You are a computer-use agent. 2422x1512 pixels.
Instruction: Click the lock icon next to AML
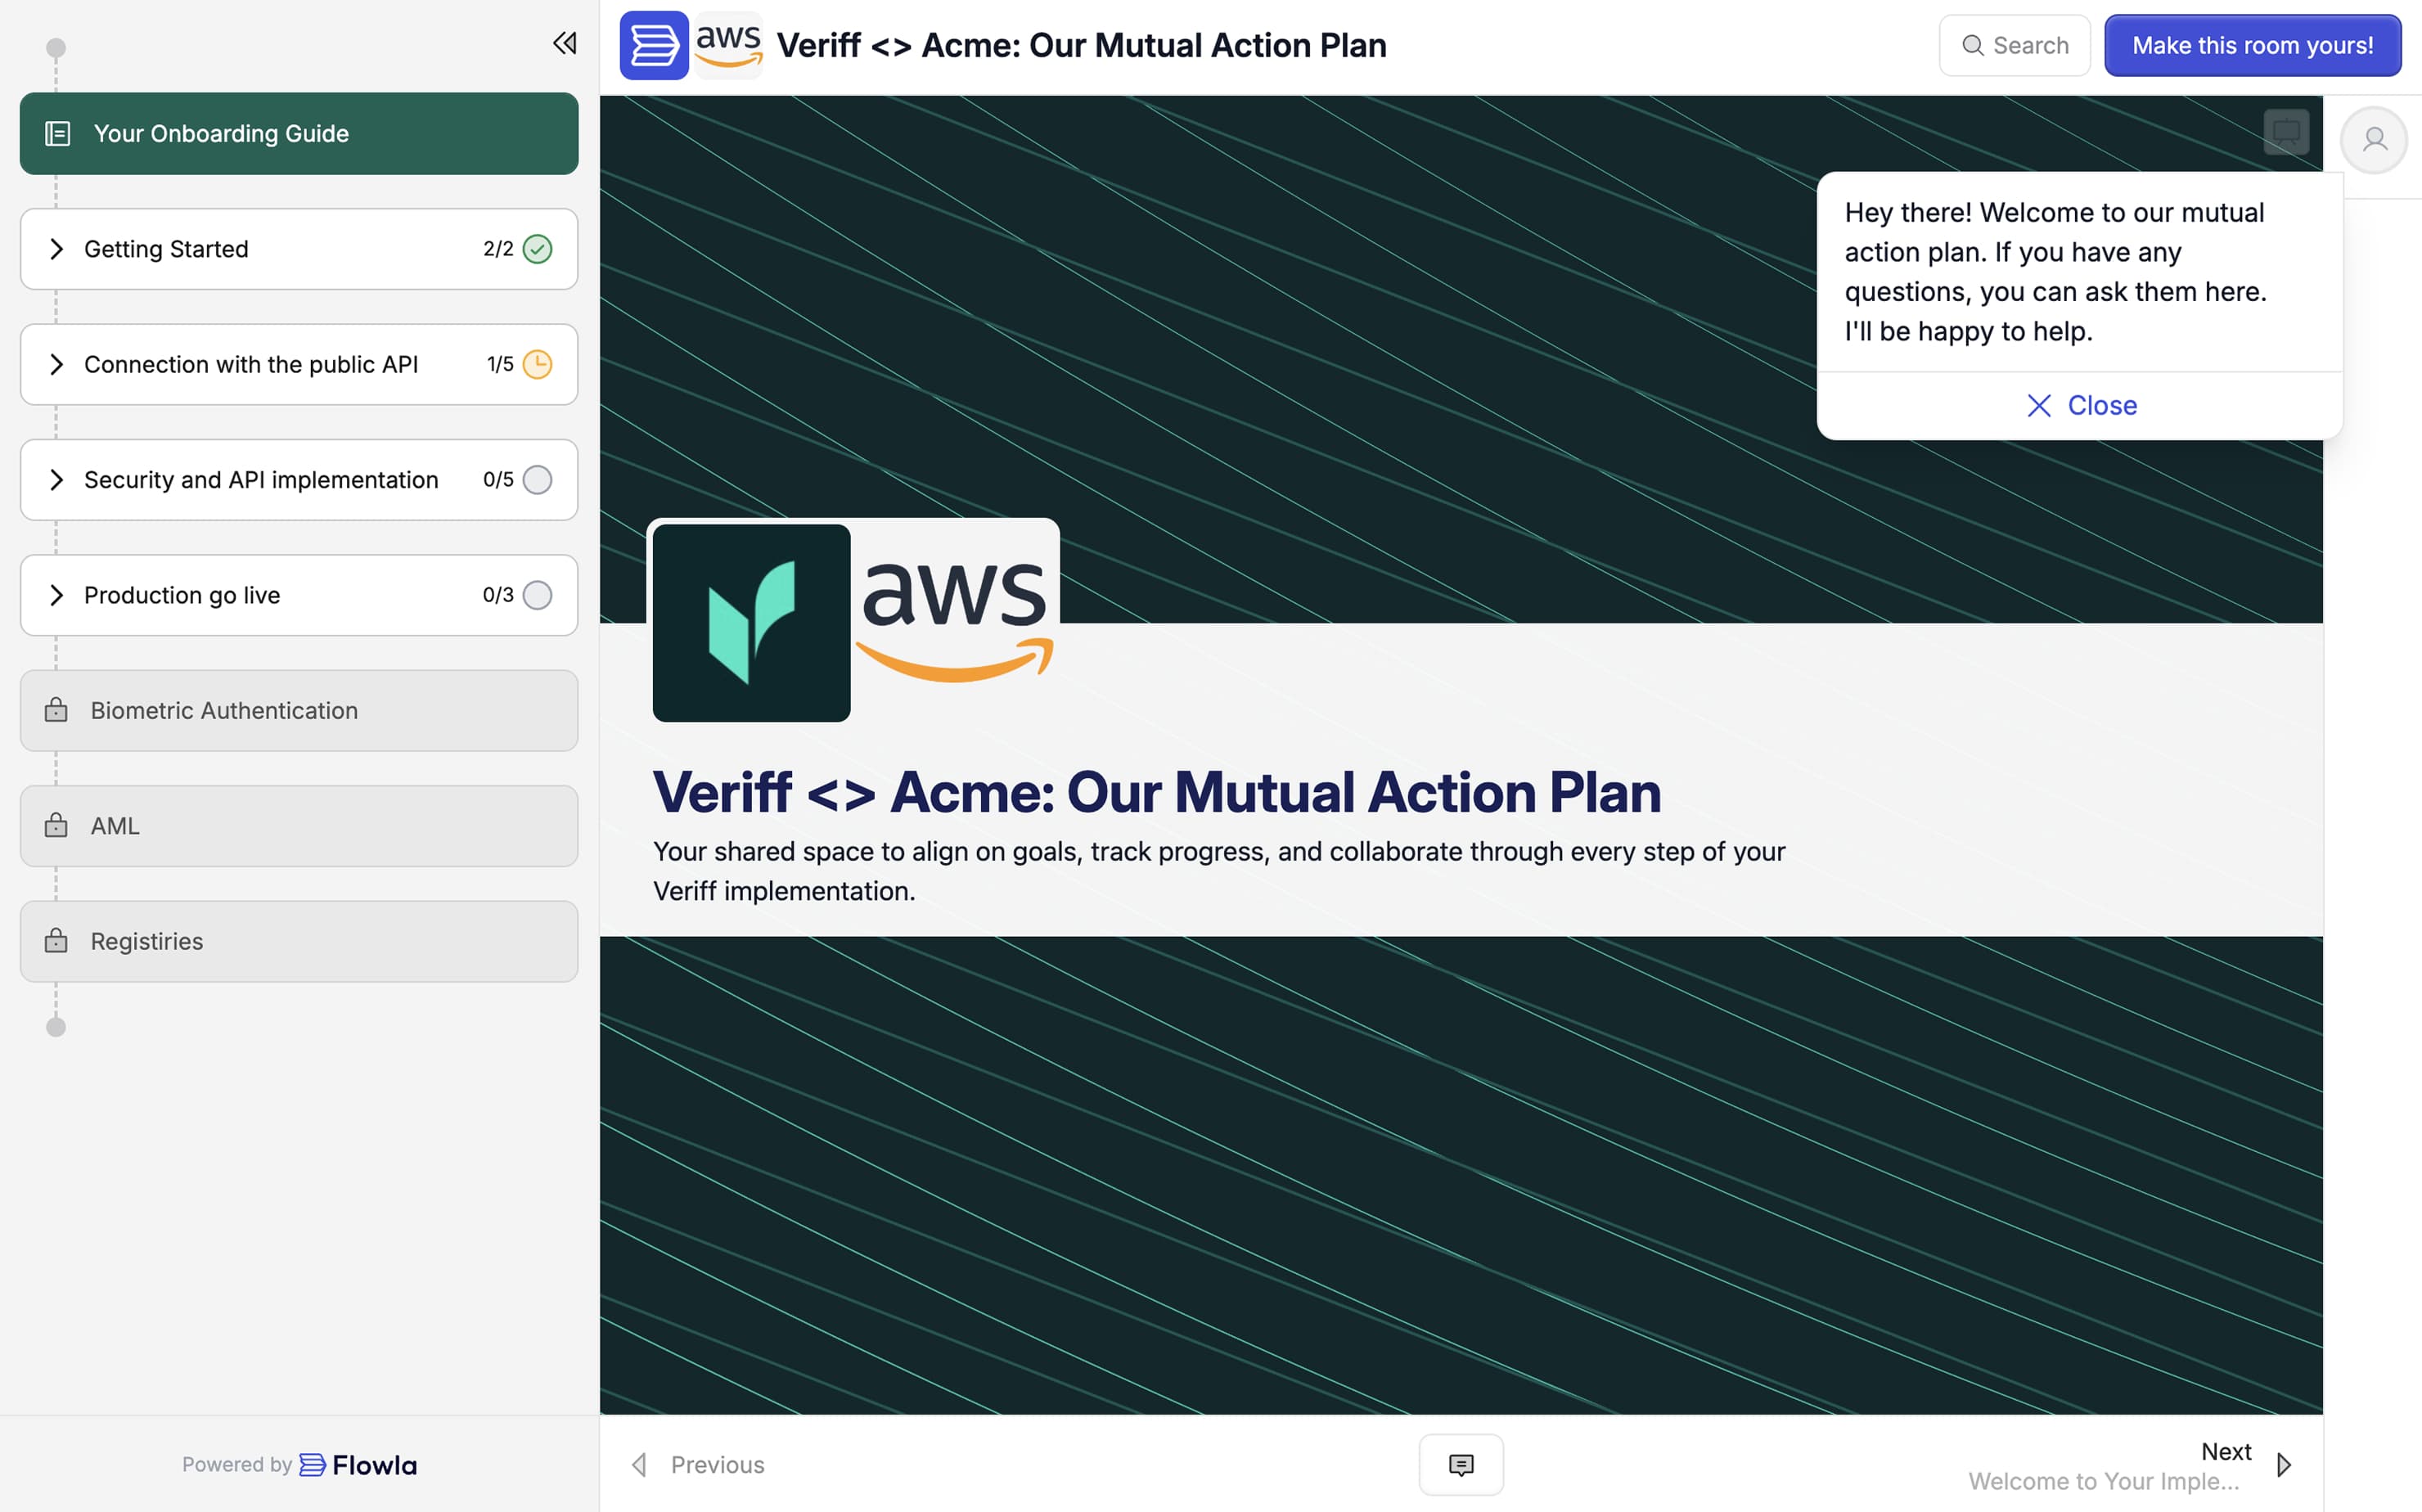(56, 826)
